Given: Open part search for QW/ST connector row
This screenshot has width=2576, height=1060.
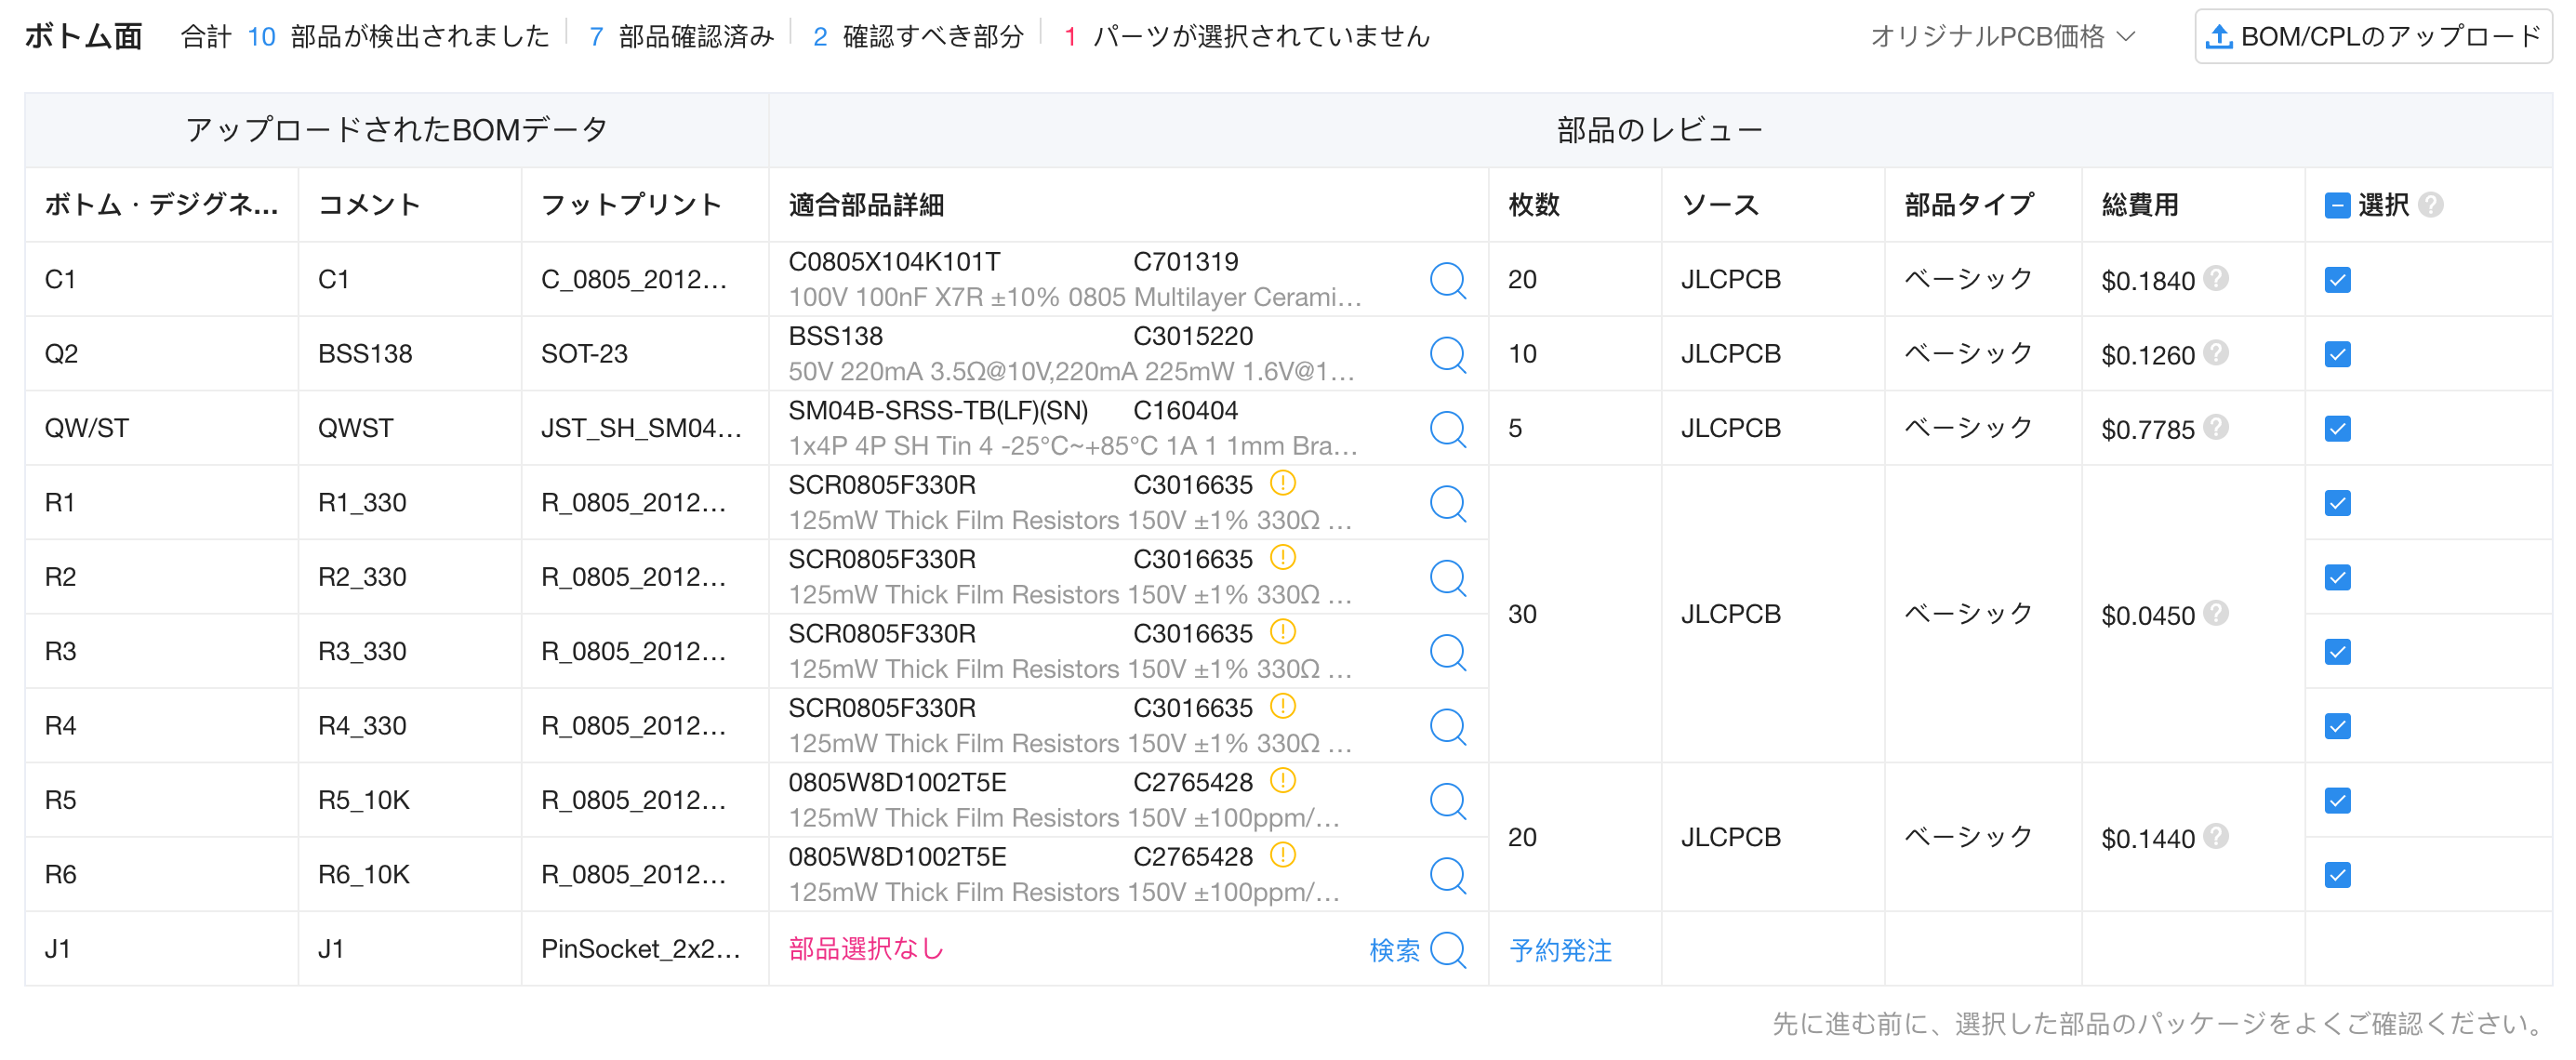Looking at the screenshot, I should point(1447,429).
